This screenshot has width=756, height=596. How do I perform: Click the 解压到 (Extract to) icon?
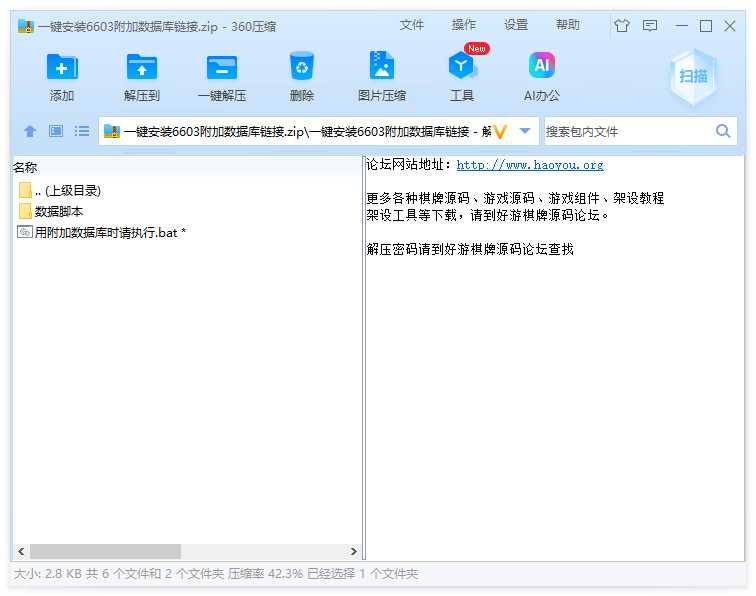[x=141, y=68]
